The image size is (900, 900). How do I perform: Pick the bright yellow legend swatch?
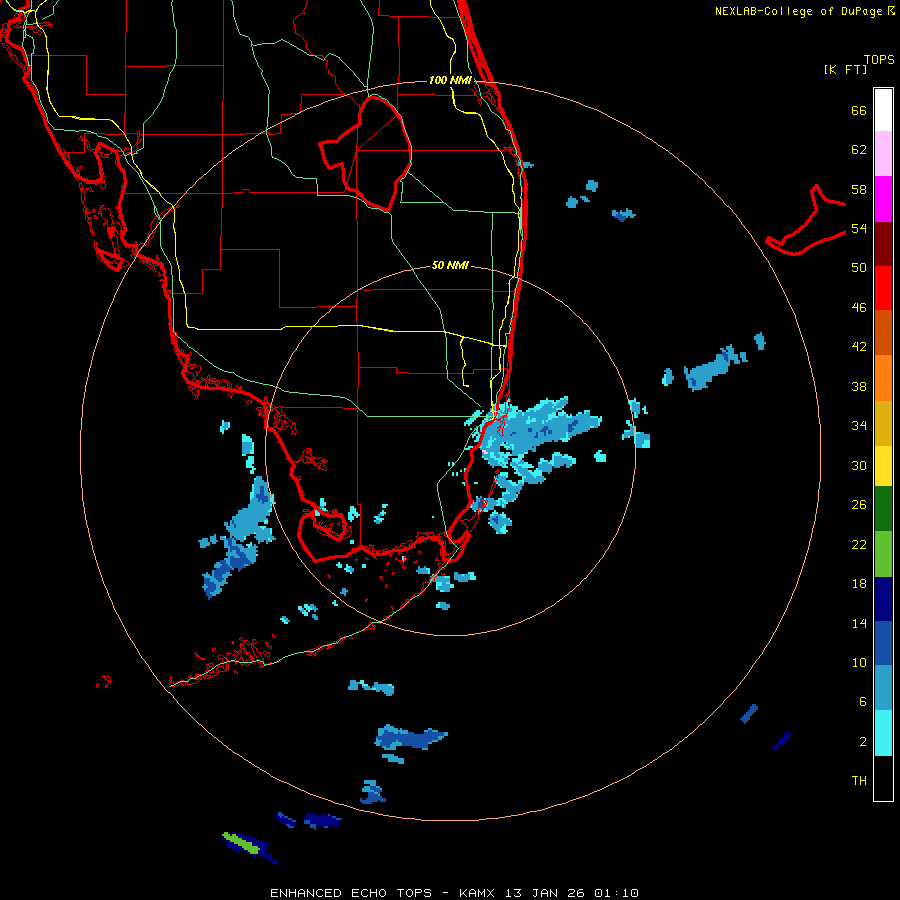point(883,466)
